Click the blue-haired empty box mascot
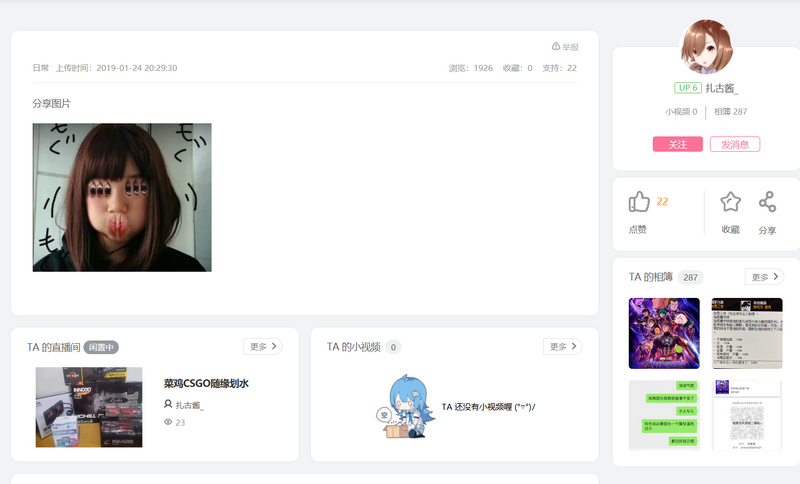 coord(406,406)
